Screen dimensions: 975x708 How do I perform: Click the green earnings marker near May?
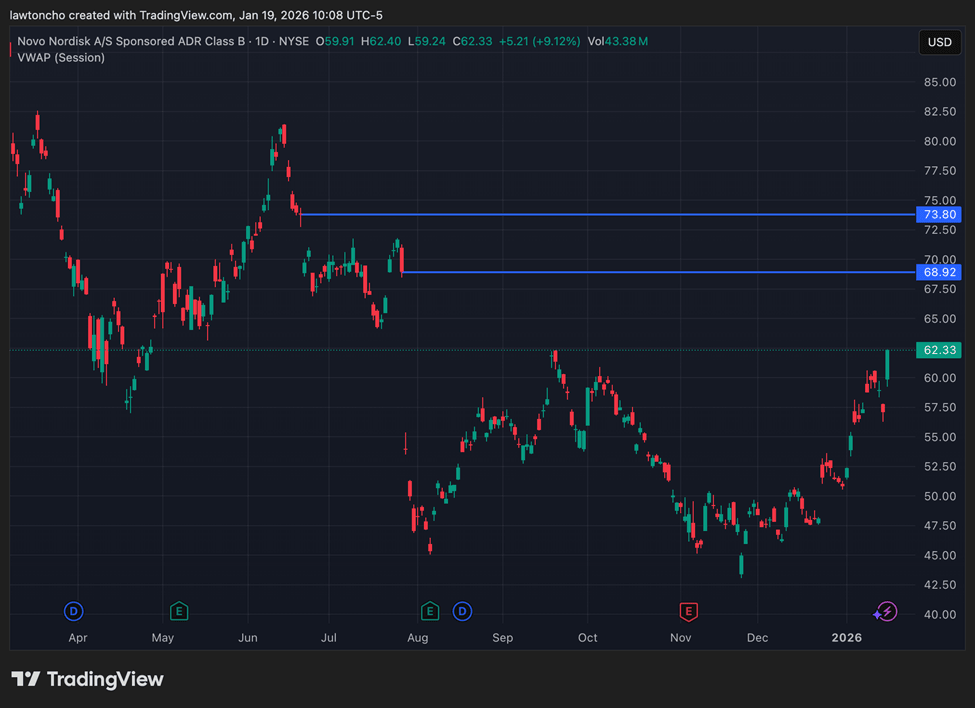[x=179, y=612]
